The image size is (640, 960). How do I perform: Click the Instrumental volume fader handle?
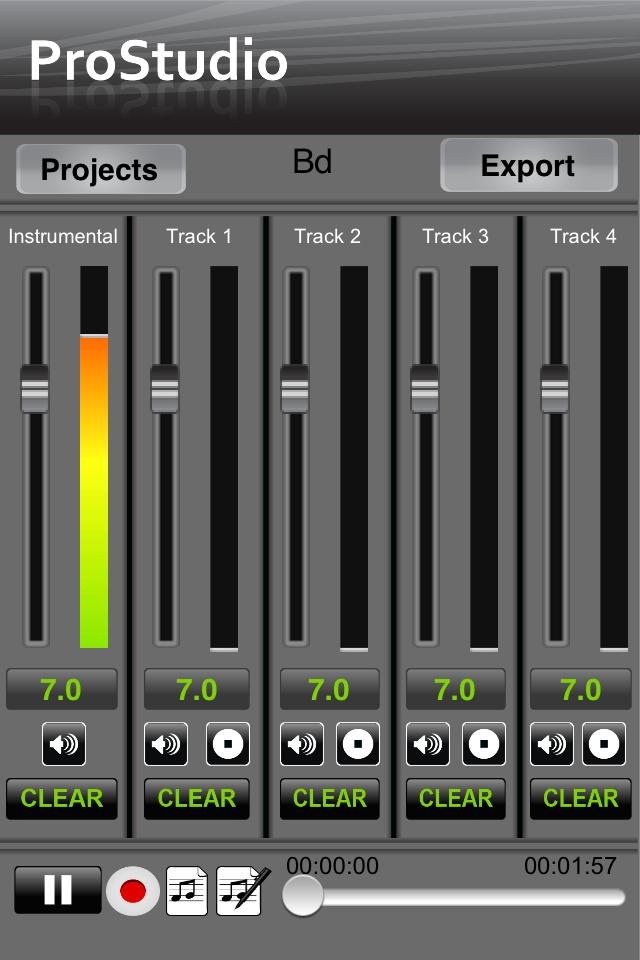pyautogui.click(x=35, y=389)
